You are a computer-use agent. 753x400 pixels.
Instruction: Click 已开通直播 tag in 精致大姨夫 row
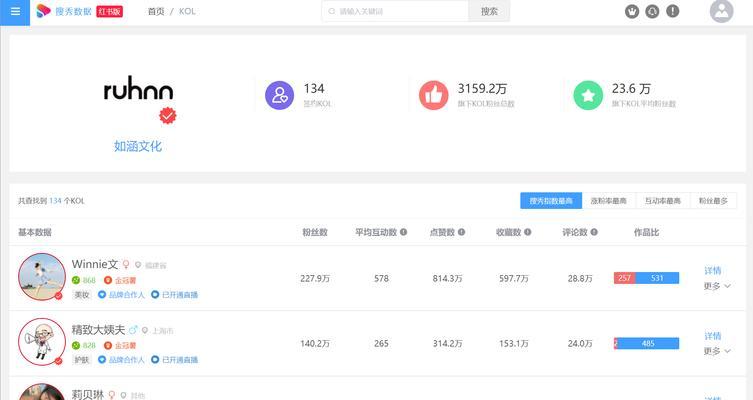(x=174, y=360)
